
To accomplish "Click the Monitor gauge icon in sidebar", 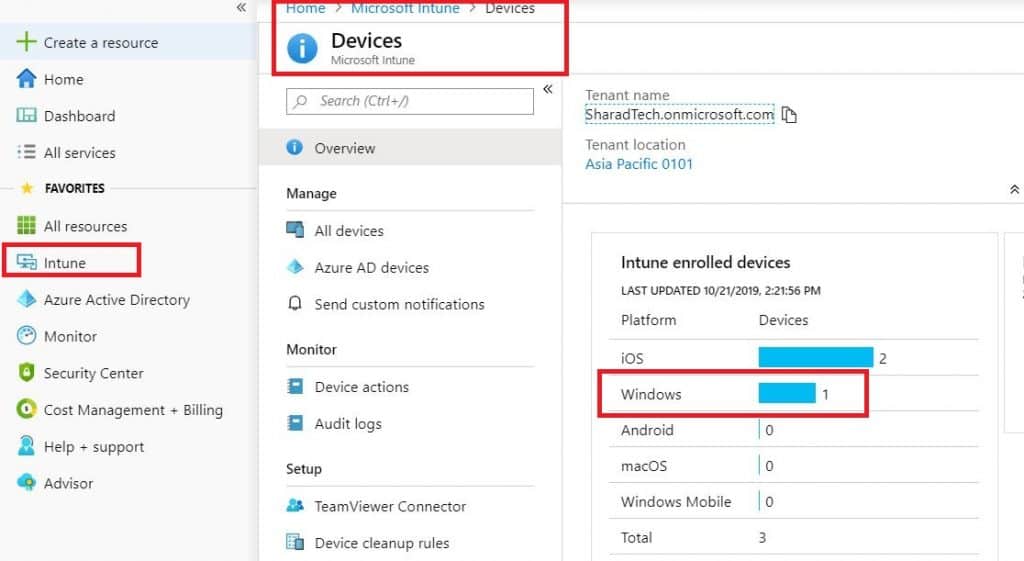I will (x=26, y=336).
